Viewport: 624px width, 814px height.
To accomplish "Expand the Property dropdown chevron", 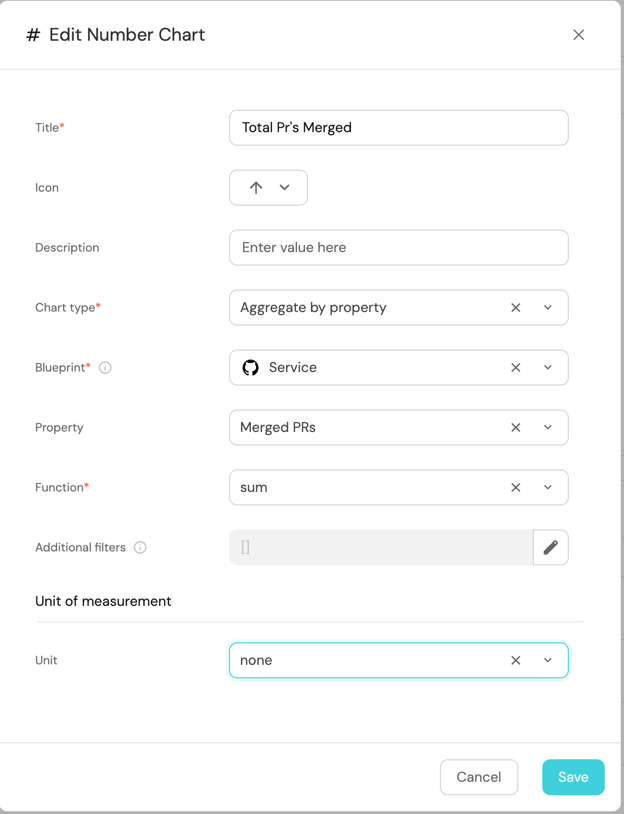I will tap(548, 428).
